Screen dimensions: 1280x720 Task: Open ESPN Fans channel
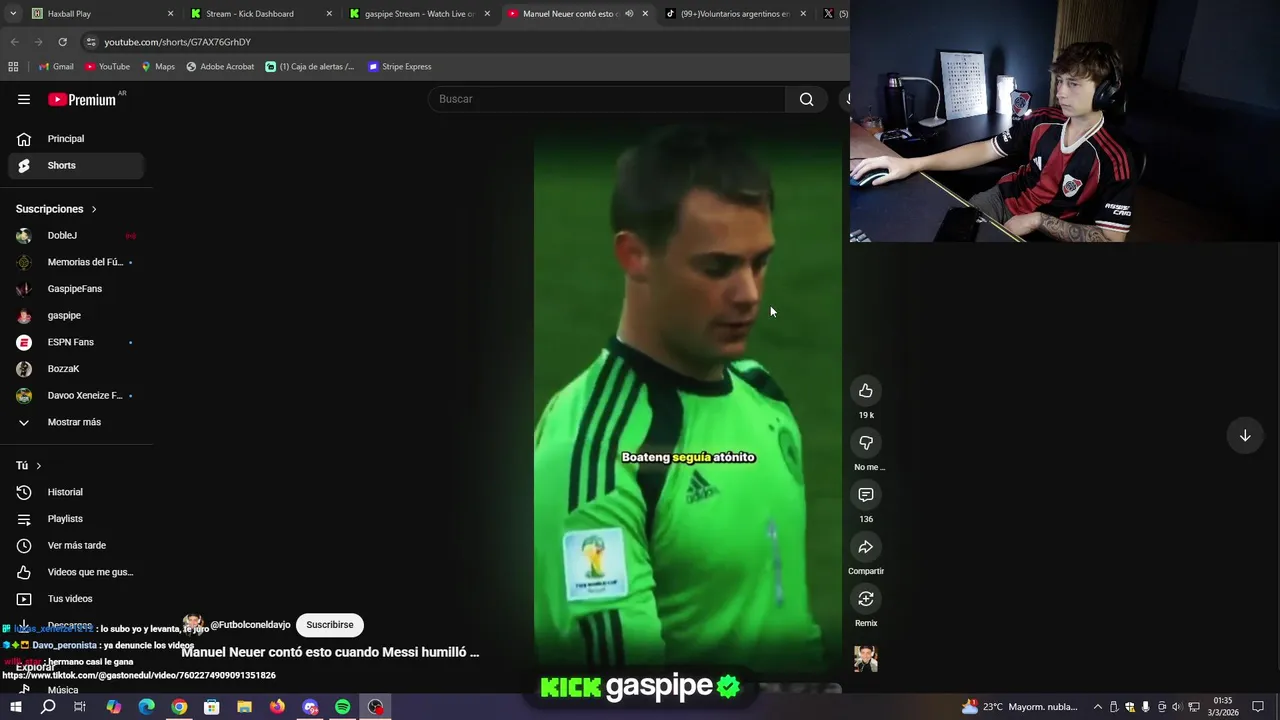(x=75, y=342)
